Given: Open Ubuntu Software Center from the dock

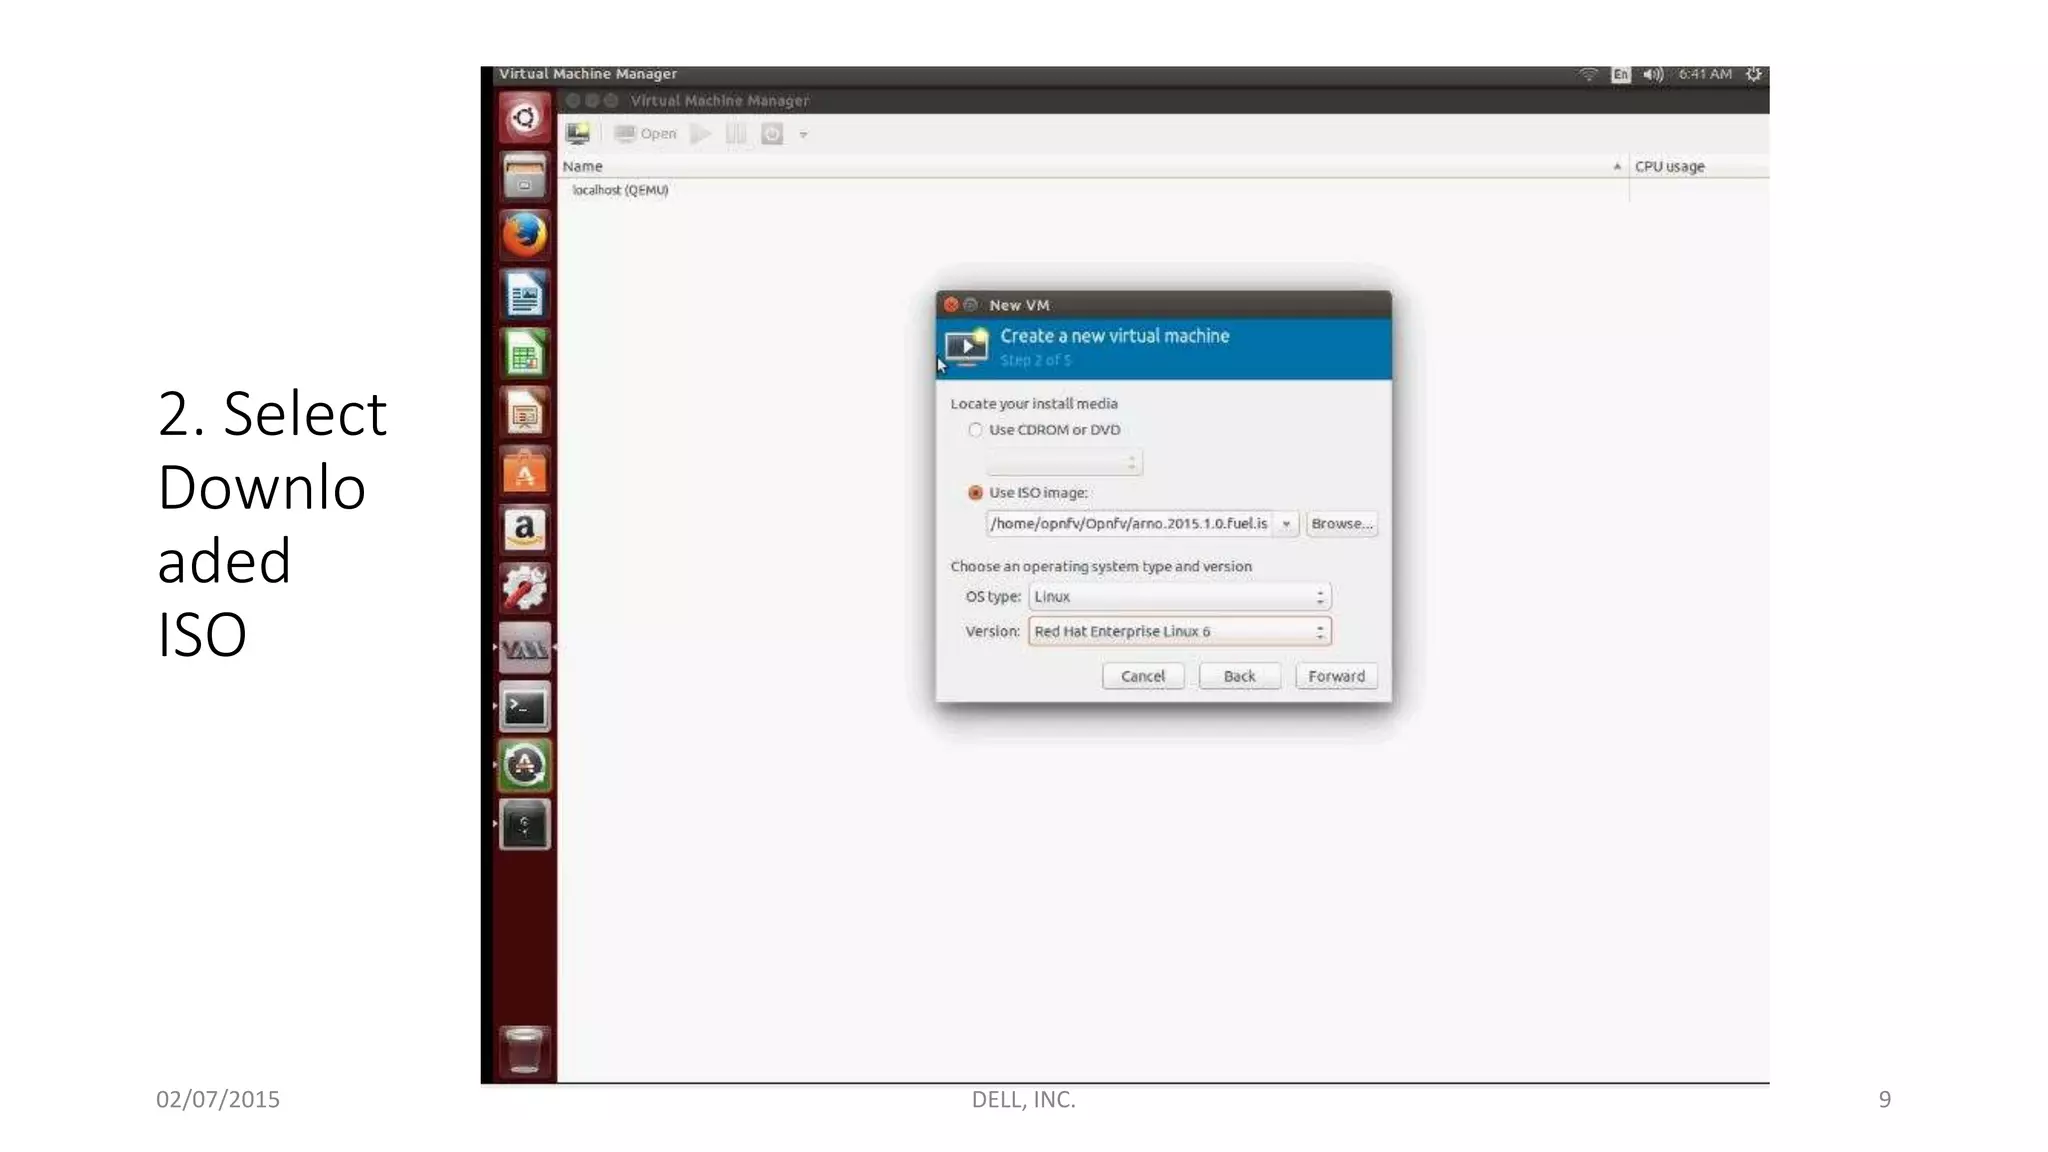Looking at the screenshot, I should point(524,472).
